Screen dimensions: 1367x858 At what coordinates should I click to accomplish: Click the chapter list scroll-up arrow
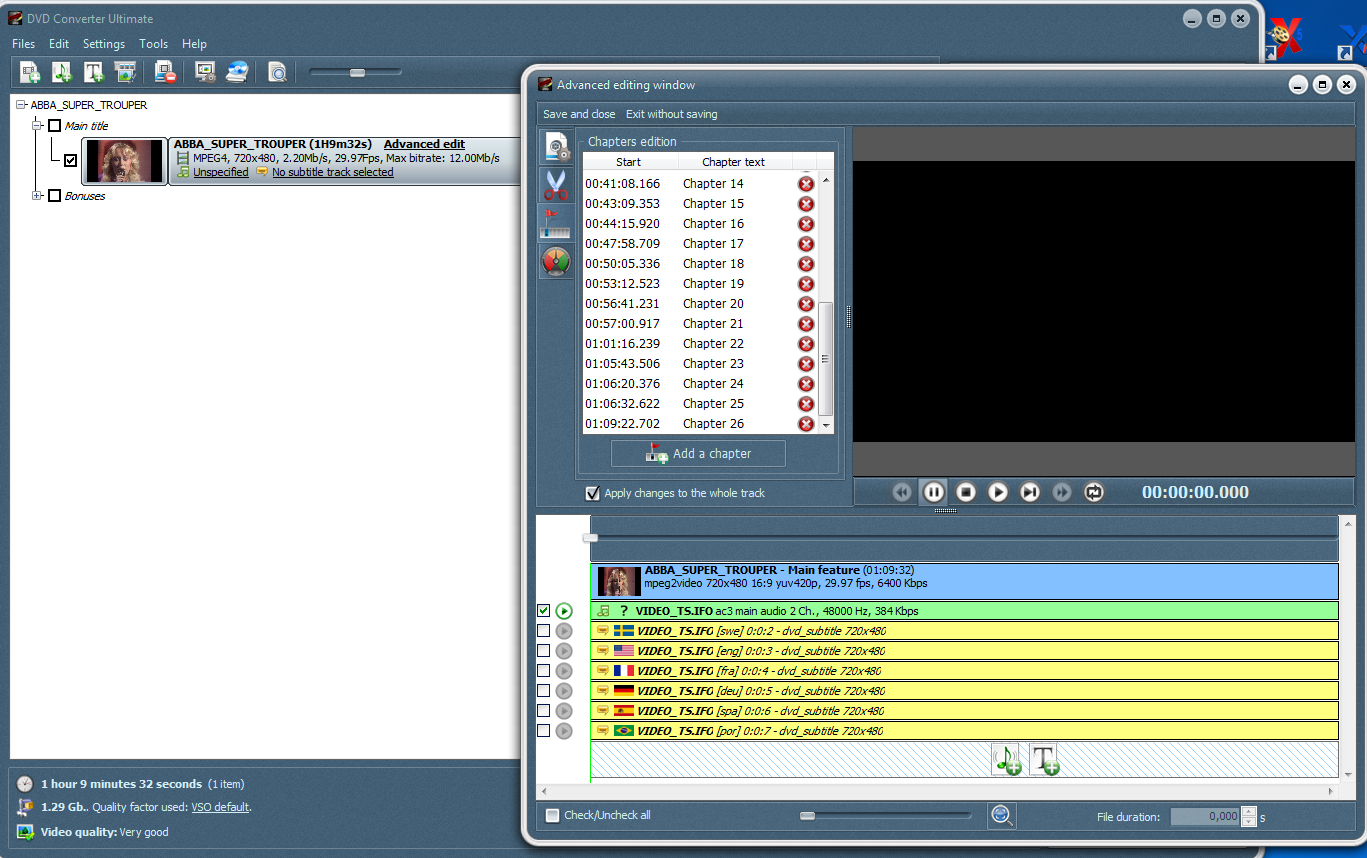[x=826, y=182]
